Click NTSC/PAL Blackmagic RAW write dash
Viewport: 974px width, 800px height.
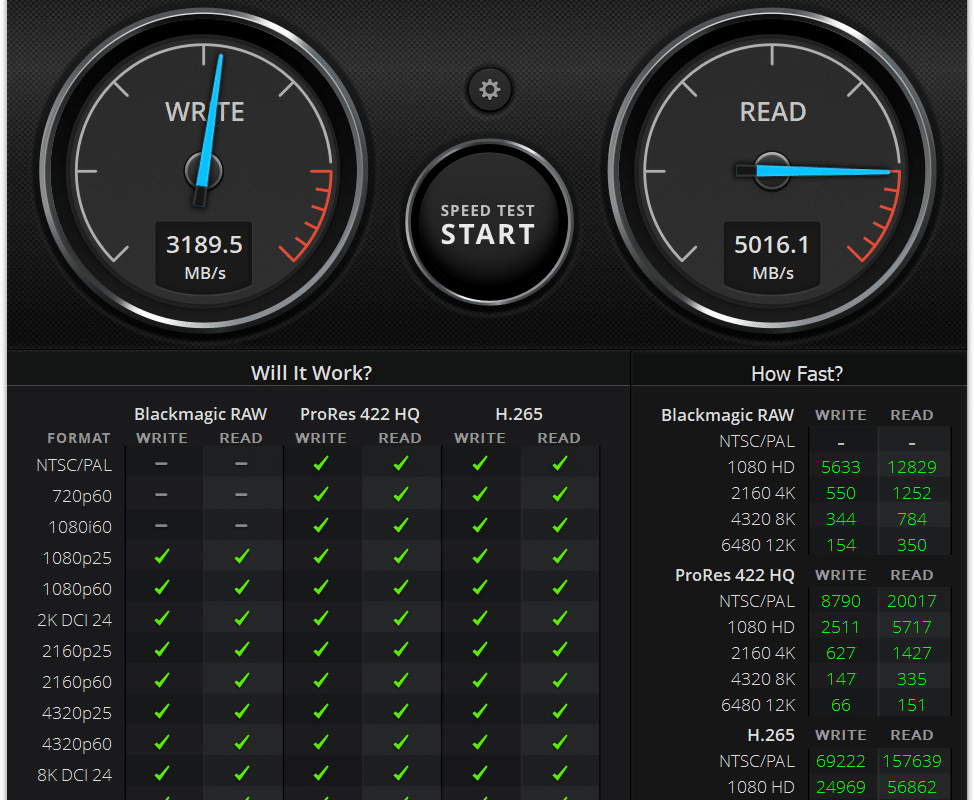162,464
